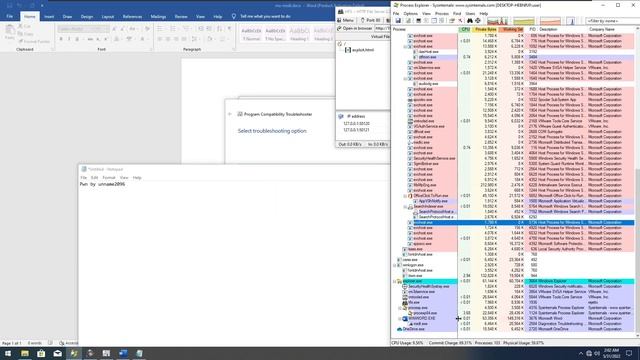Open the File menu in Notepad

pos(84,178)
